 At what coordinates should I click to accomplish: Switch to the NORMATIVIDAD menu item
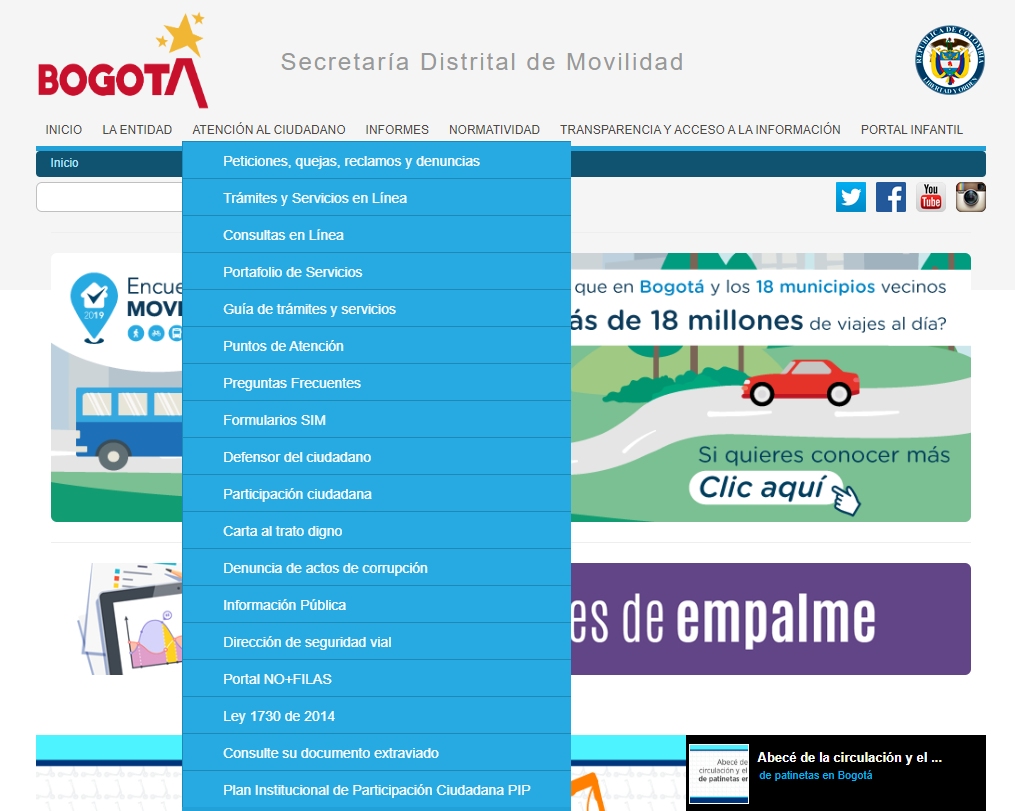[494, 129]
